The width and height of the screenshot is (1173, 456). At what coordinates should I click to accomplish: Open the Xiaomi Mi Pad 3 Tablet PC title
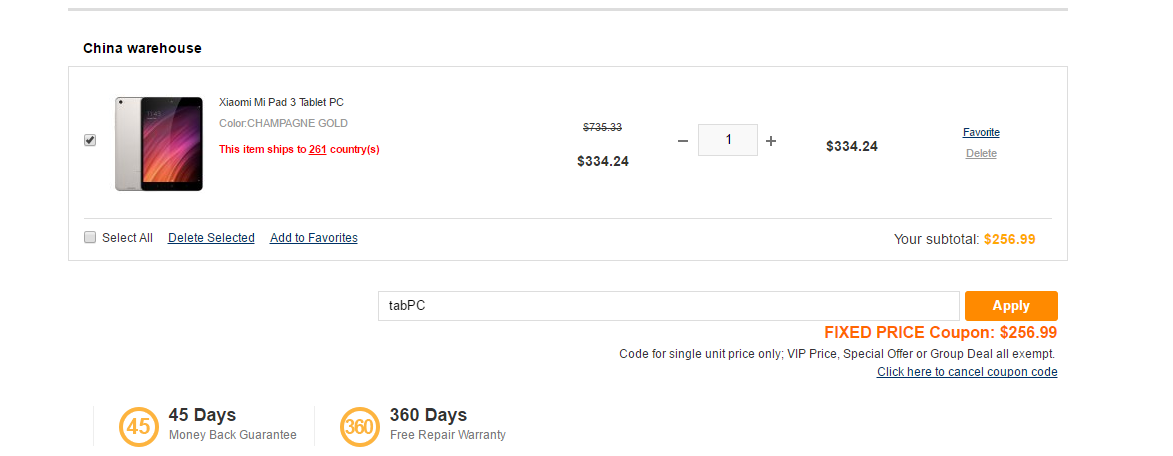pyautogui.click(x=281, y=102)
